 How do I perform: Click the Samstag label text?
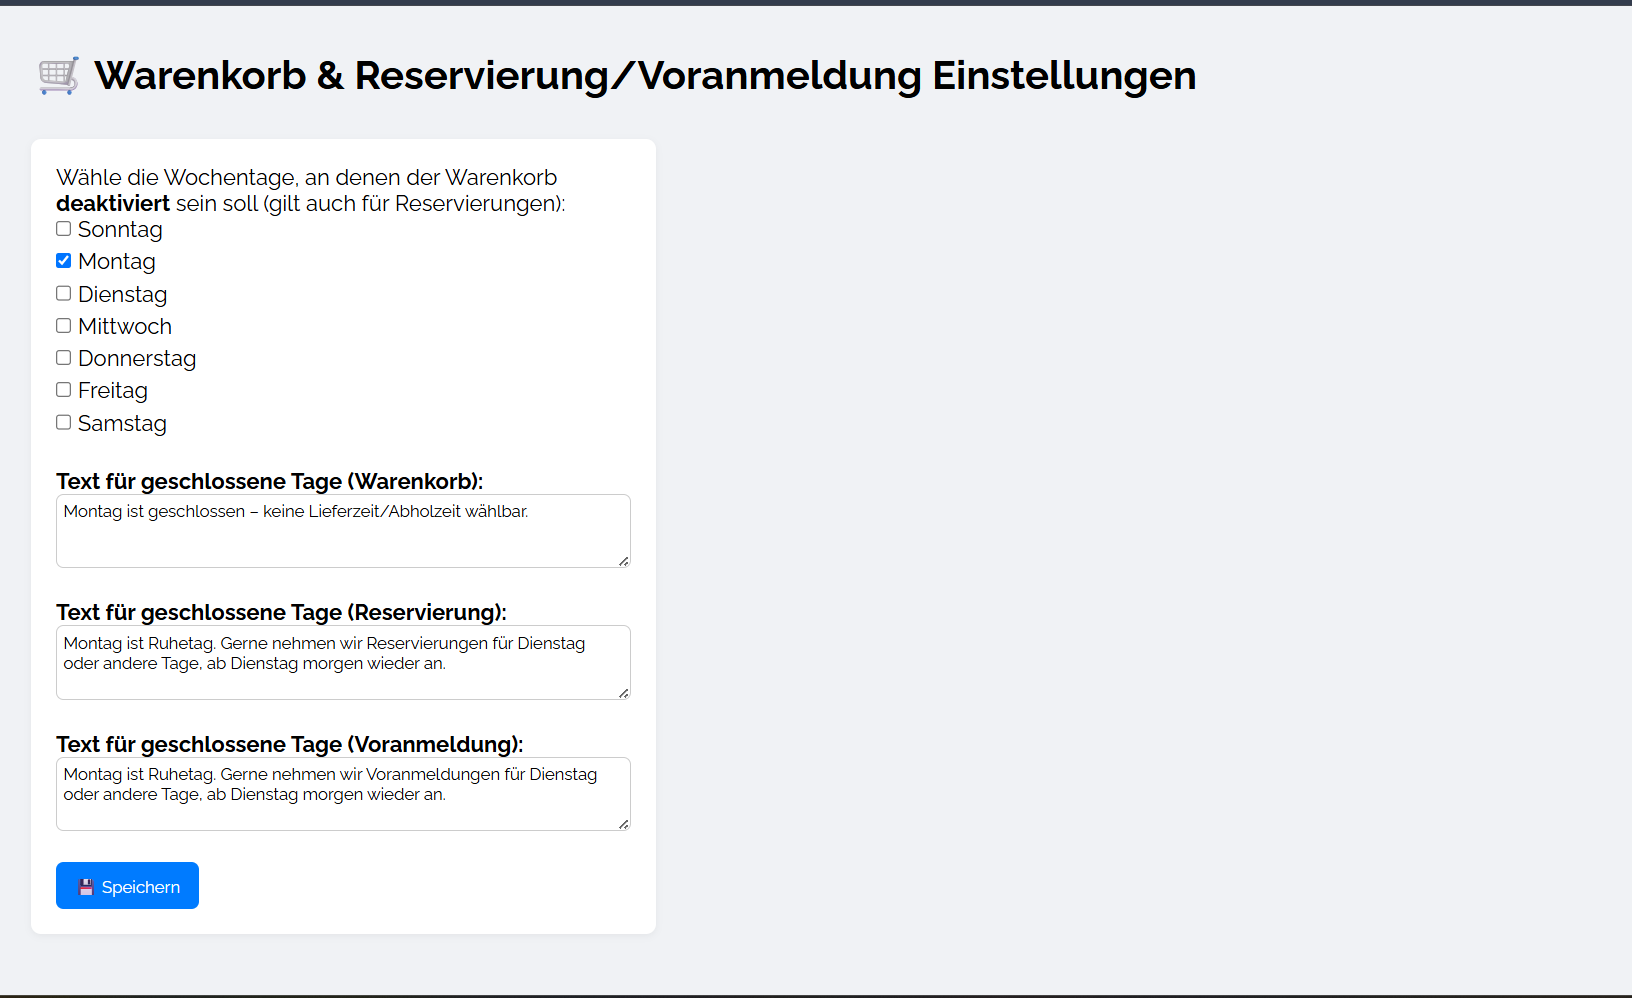click(x=122, y=424)
